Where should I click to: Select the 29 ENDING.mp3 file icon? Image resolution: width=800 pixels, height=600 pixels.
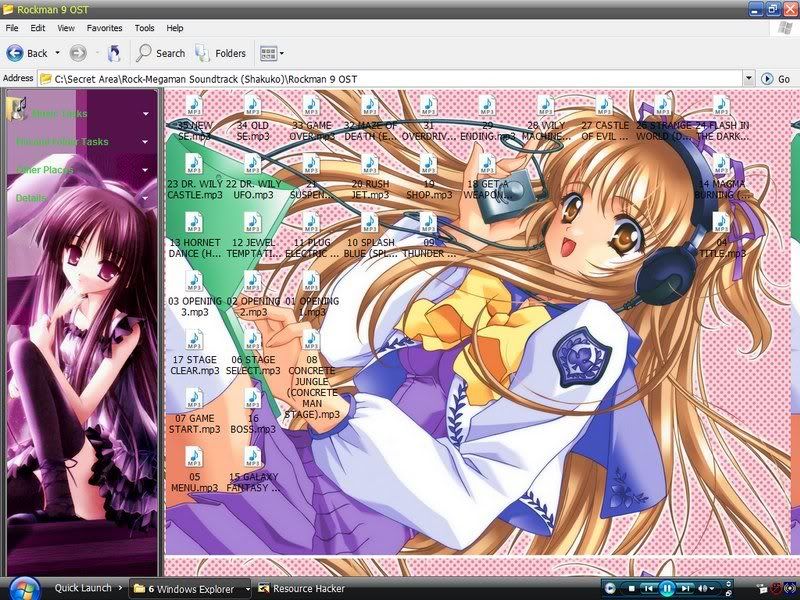pos(487,106)
